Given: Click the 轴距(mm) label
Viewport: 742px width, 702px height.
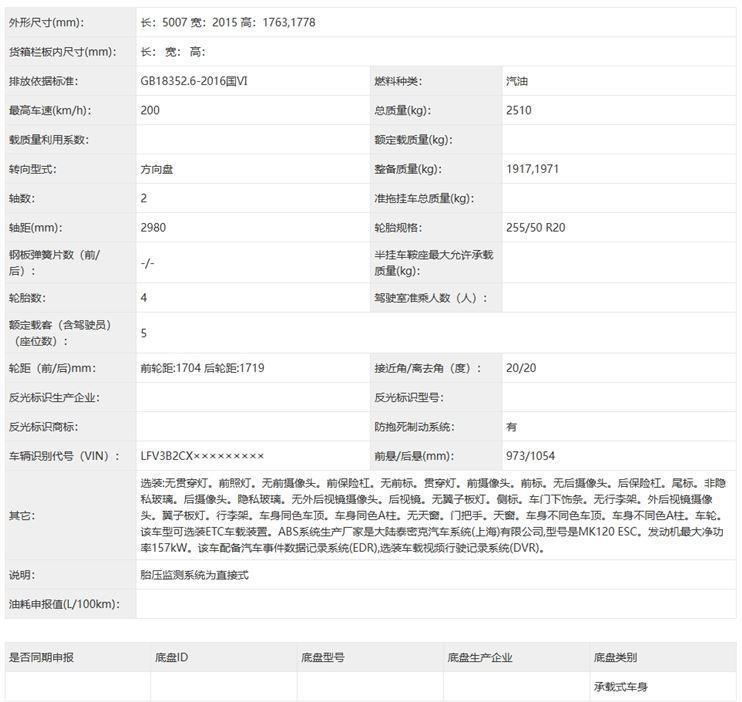Looking at the screenshot, I should pyautogui.click(x=36, y=228).
